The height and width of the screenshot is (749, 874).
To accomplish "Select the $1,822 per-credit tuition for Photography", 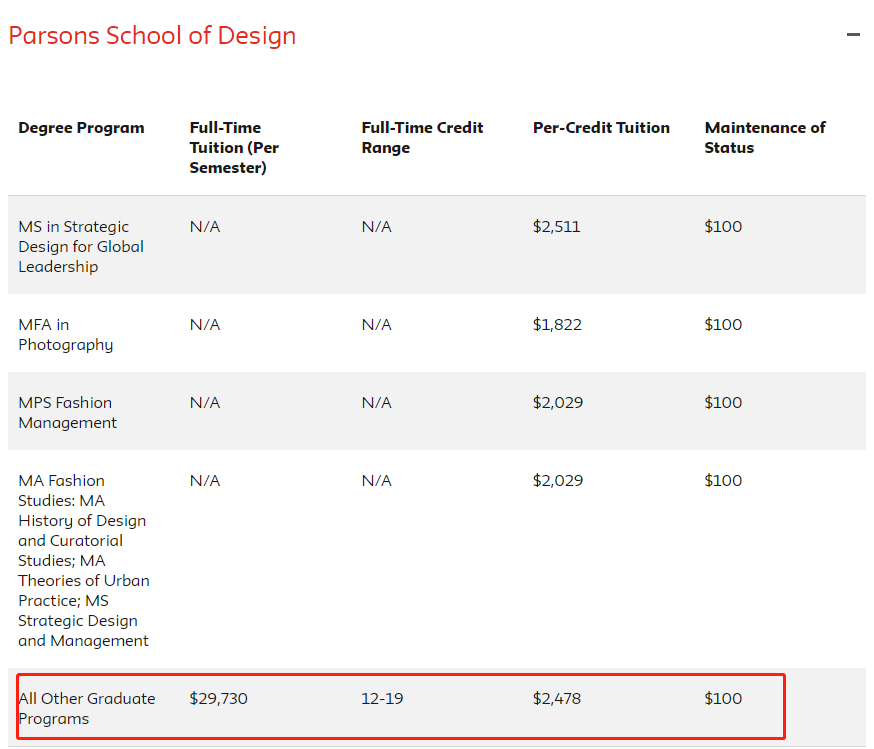I will (x=556, y=325).
